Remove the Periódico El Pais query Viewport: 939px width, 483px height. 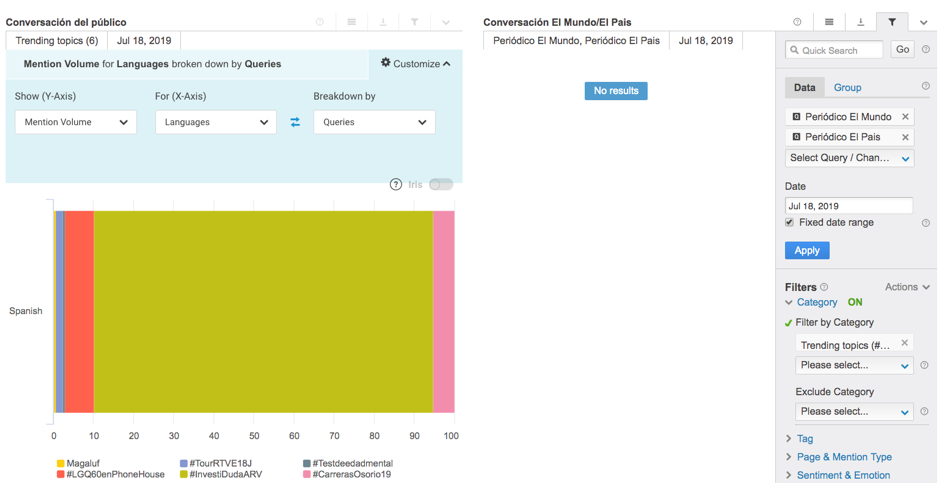click(905, 137)
